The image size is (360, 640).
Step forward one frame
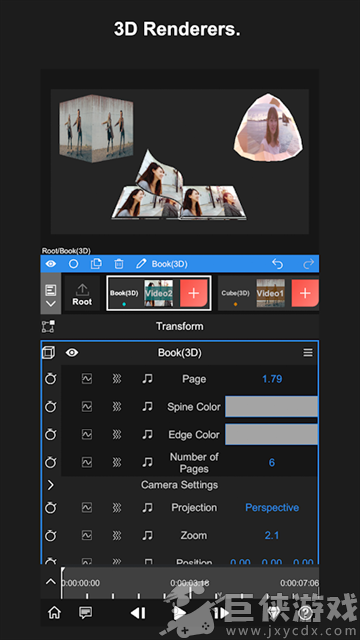[221, 613]
